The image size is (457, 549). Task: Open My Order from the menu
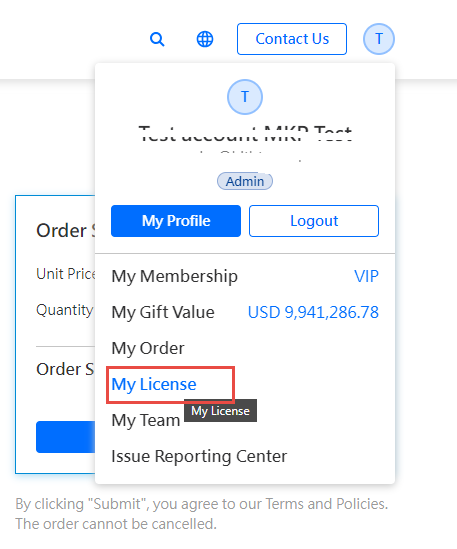pos(148,348)
